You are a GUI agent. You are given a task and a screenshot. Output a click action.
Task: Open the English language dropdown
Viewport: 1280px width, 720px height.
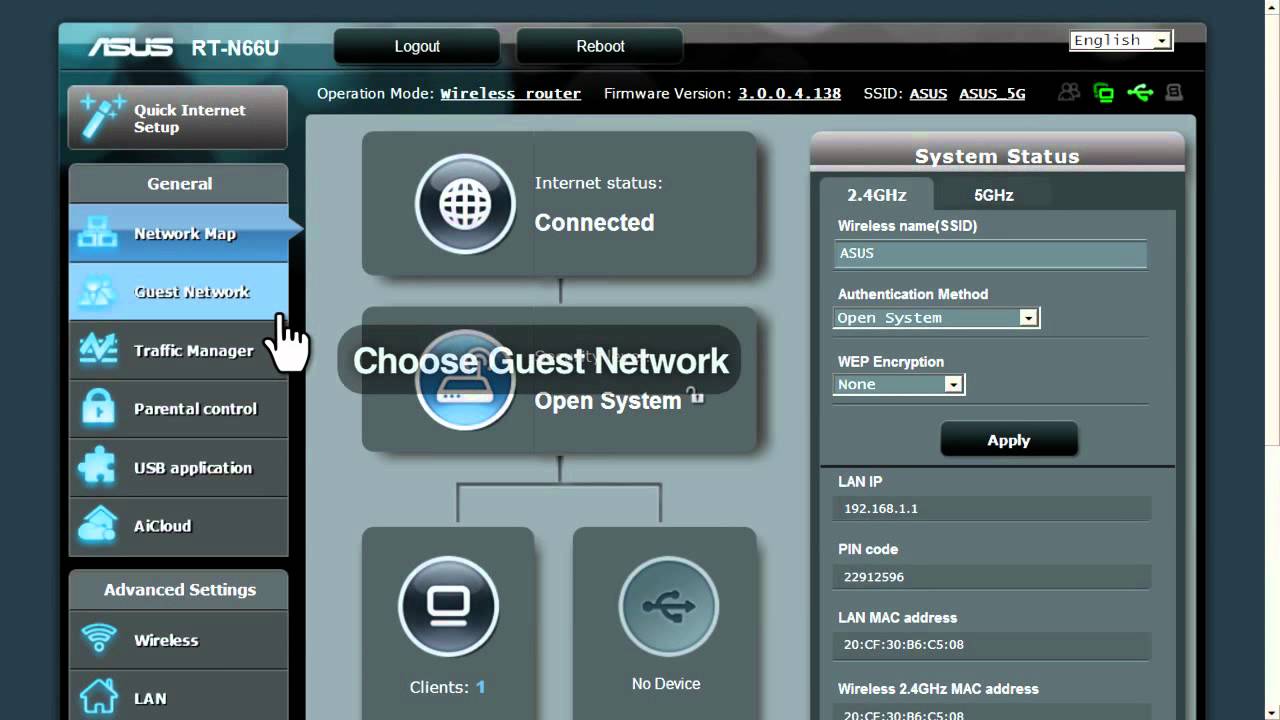1120,40
